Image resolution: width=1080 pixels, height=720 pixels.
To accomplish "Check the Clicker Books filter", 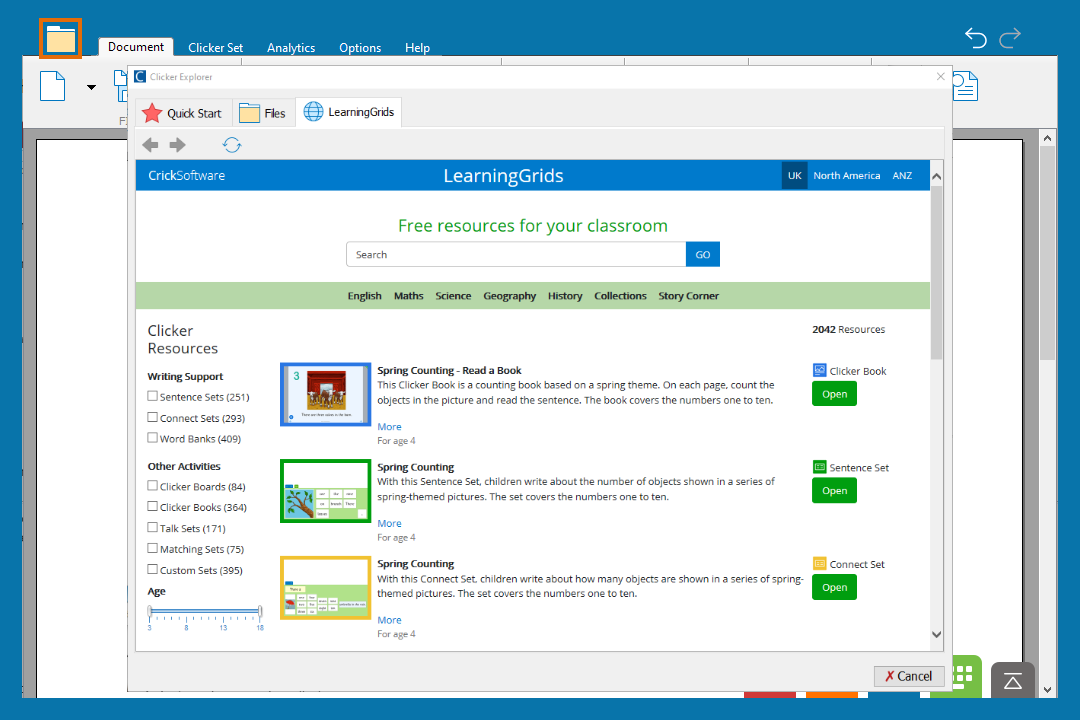I will click(x=153, y=507).
